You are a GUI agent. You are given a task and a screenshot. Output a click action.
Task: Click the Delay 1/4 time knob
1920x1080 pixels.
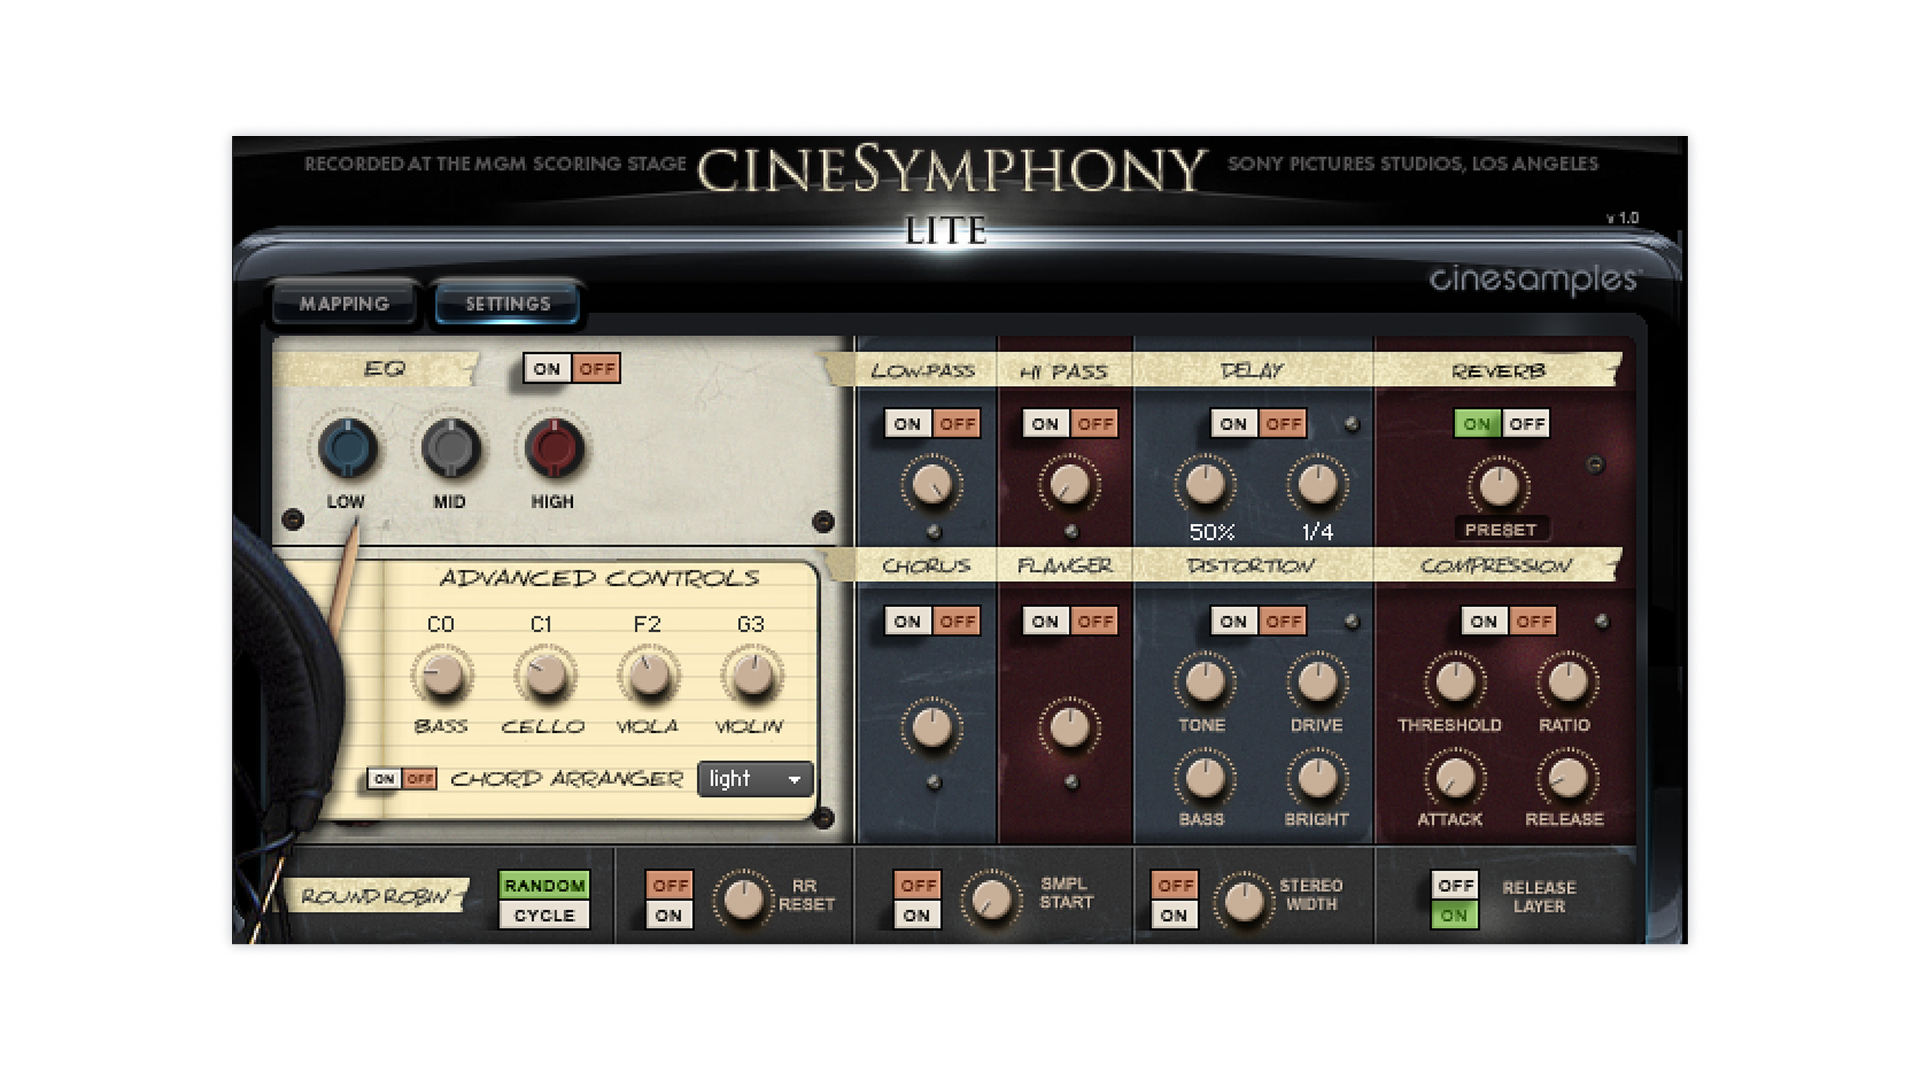1316,485
